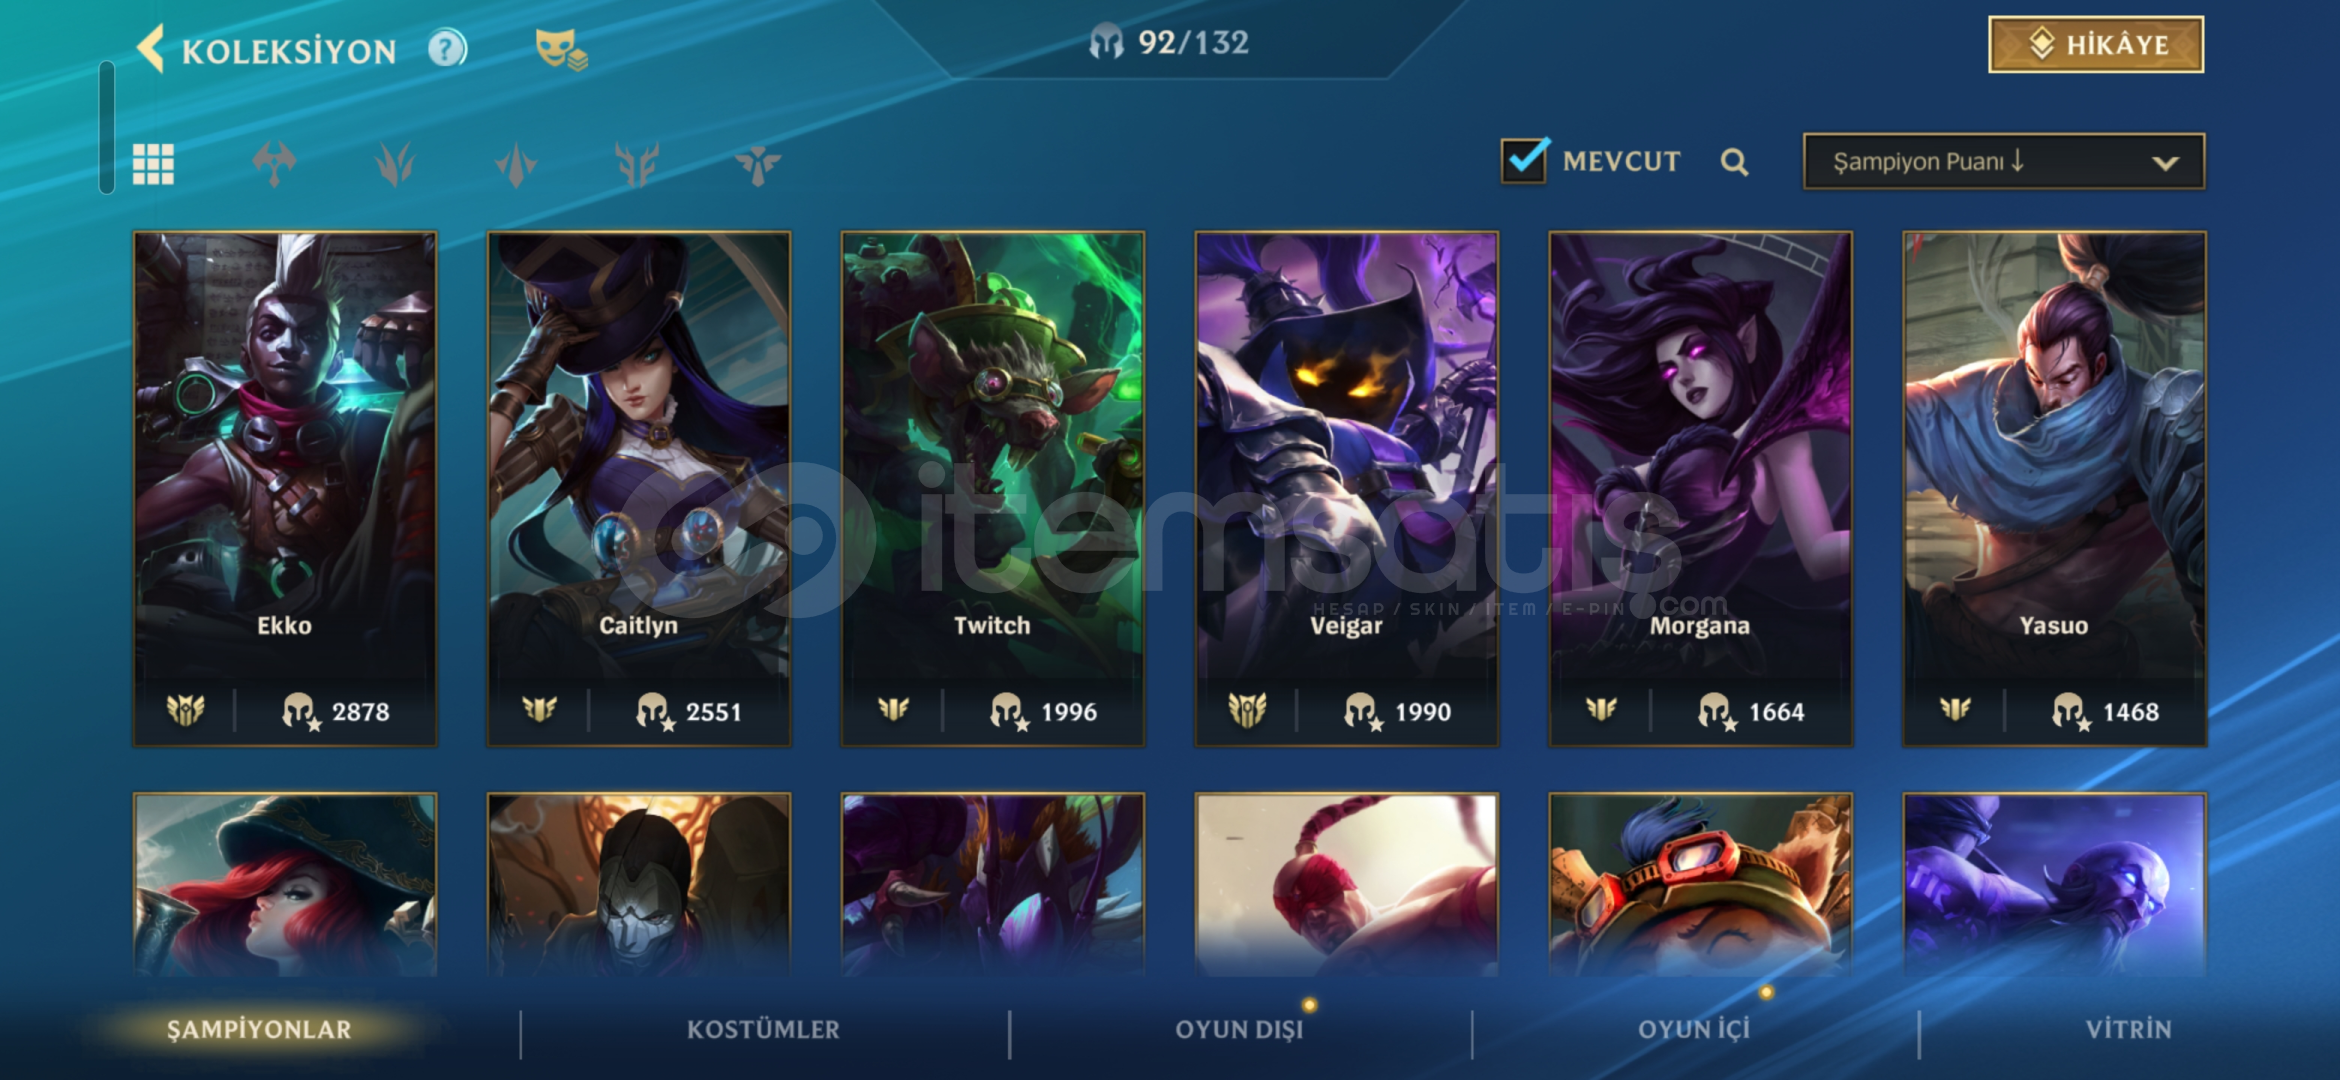2340x1080 pixels.
Task: Open the Şampiyon Puanı sort dropdown
Action: click(x=2004, y=161)
